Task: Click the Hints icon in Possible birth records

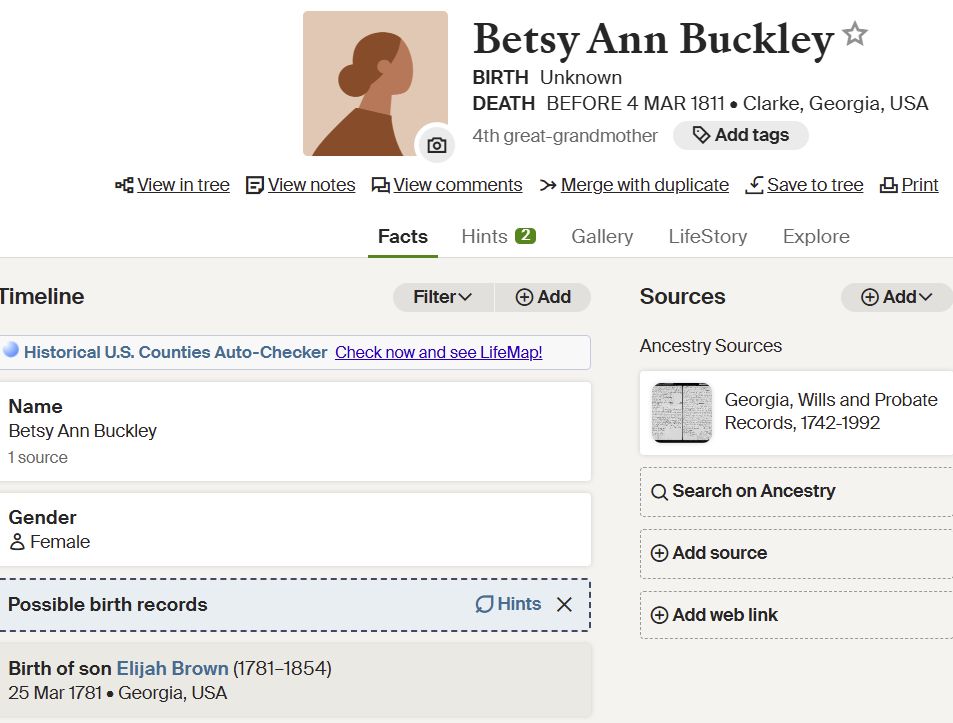Action: pyautogui.click(x=485, y=604)
